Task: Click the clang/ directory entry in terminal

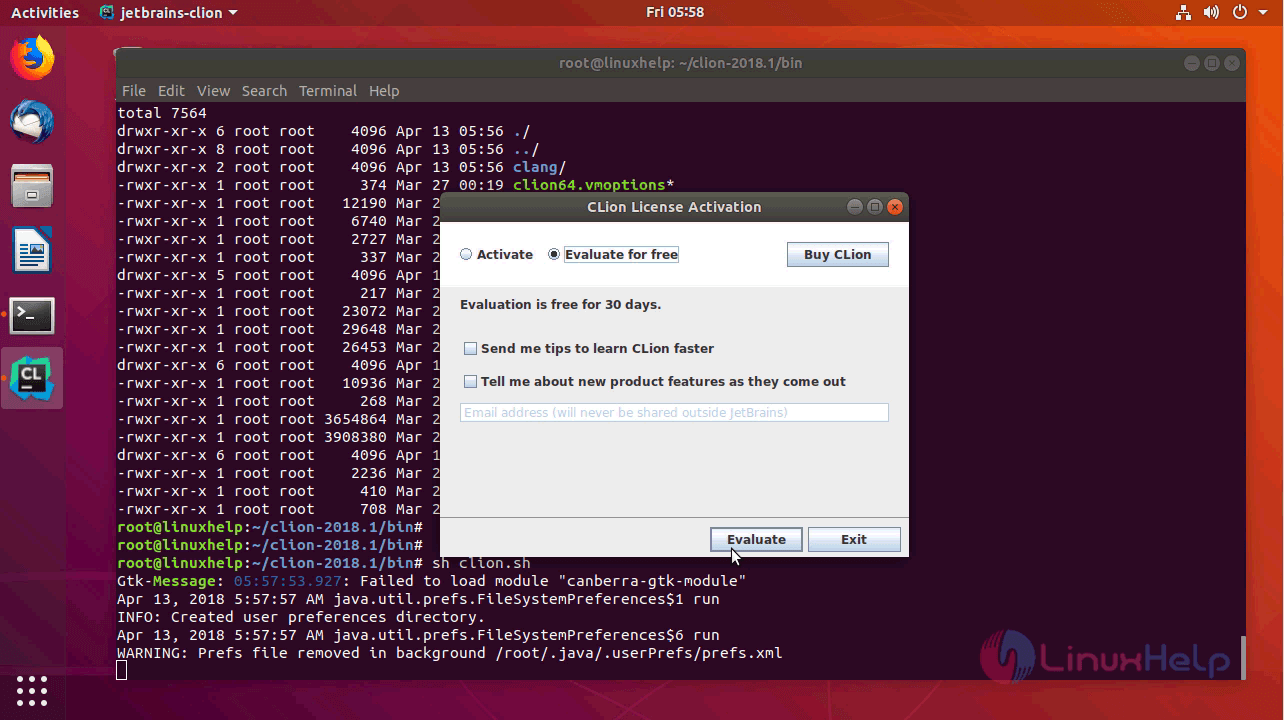Action: point(539,167)
